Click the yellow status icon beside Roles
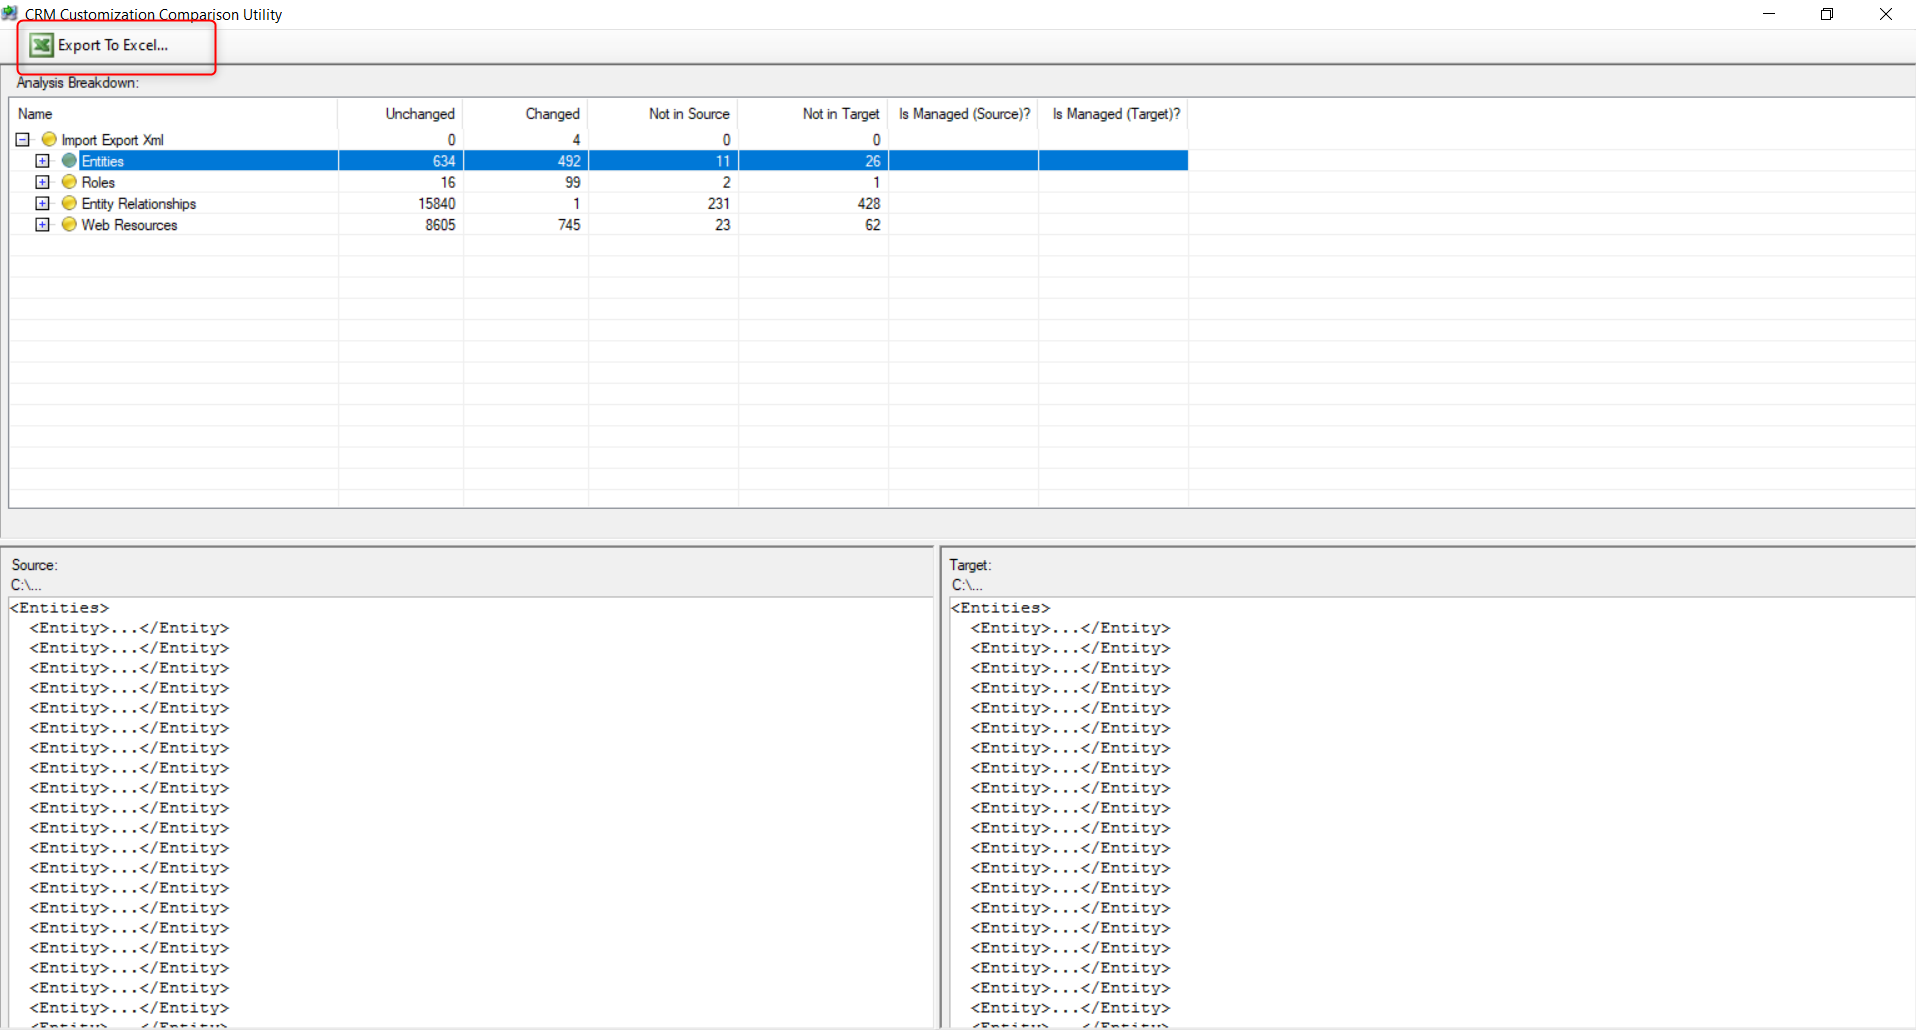 69,182
